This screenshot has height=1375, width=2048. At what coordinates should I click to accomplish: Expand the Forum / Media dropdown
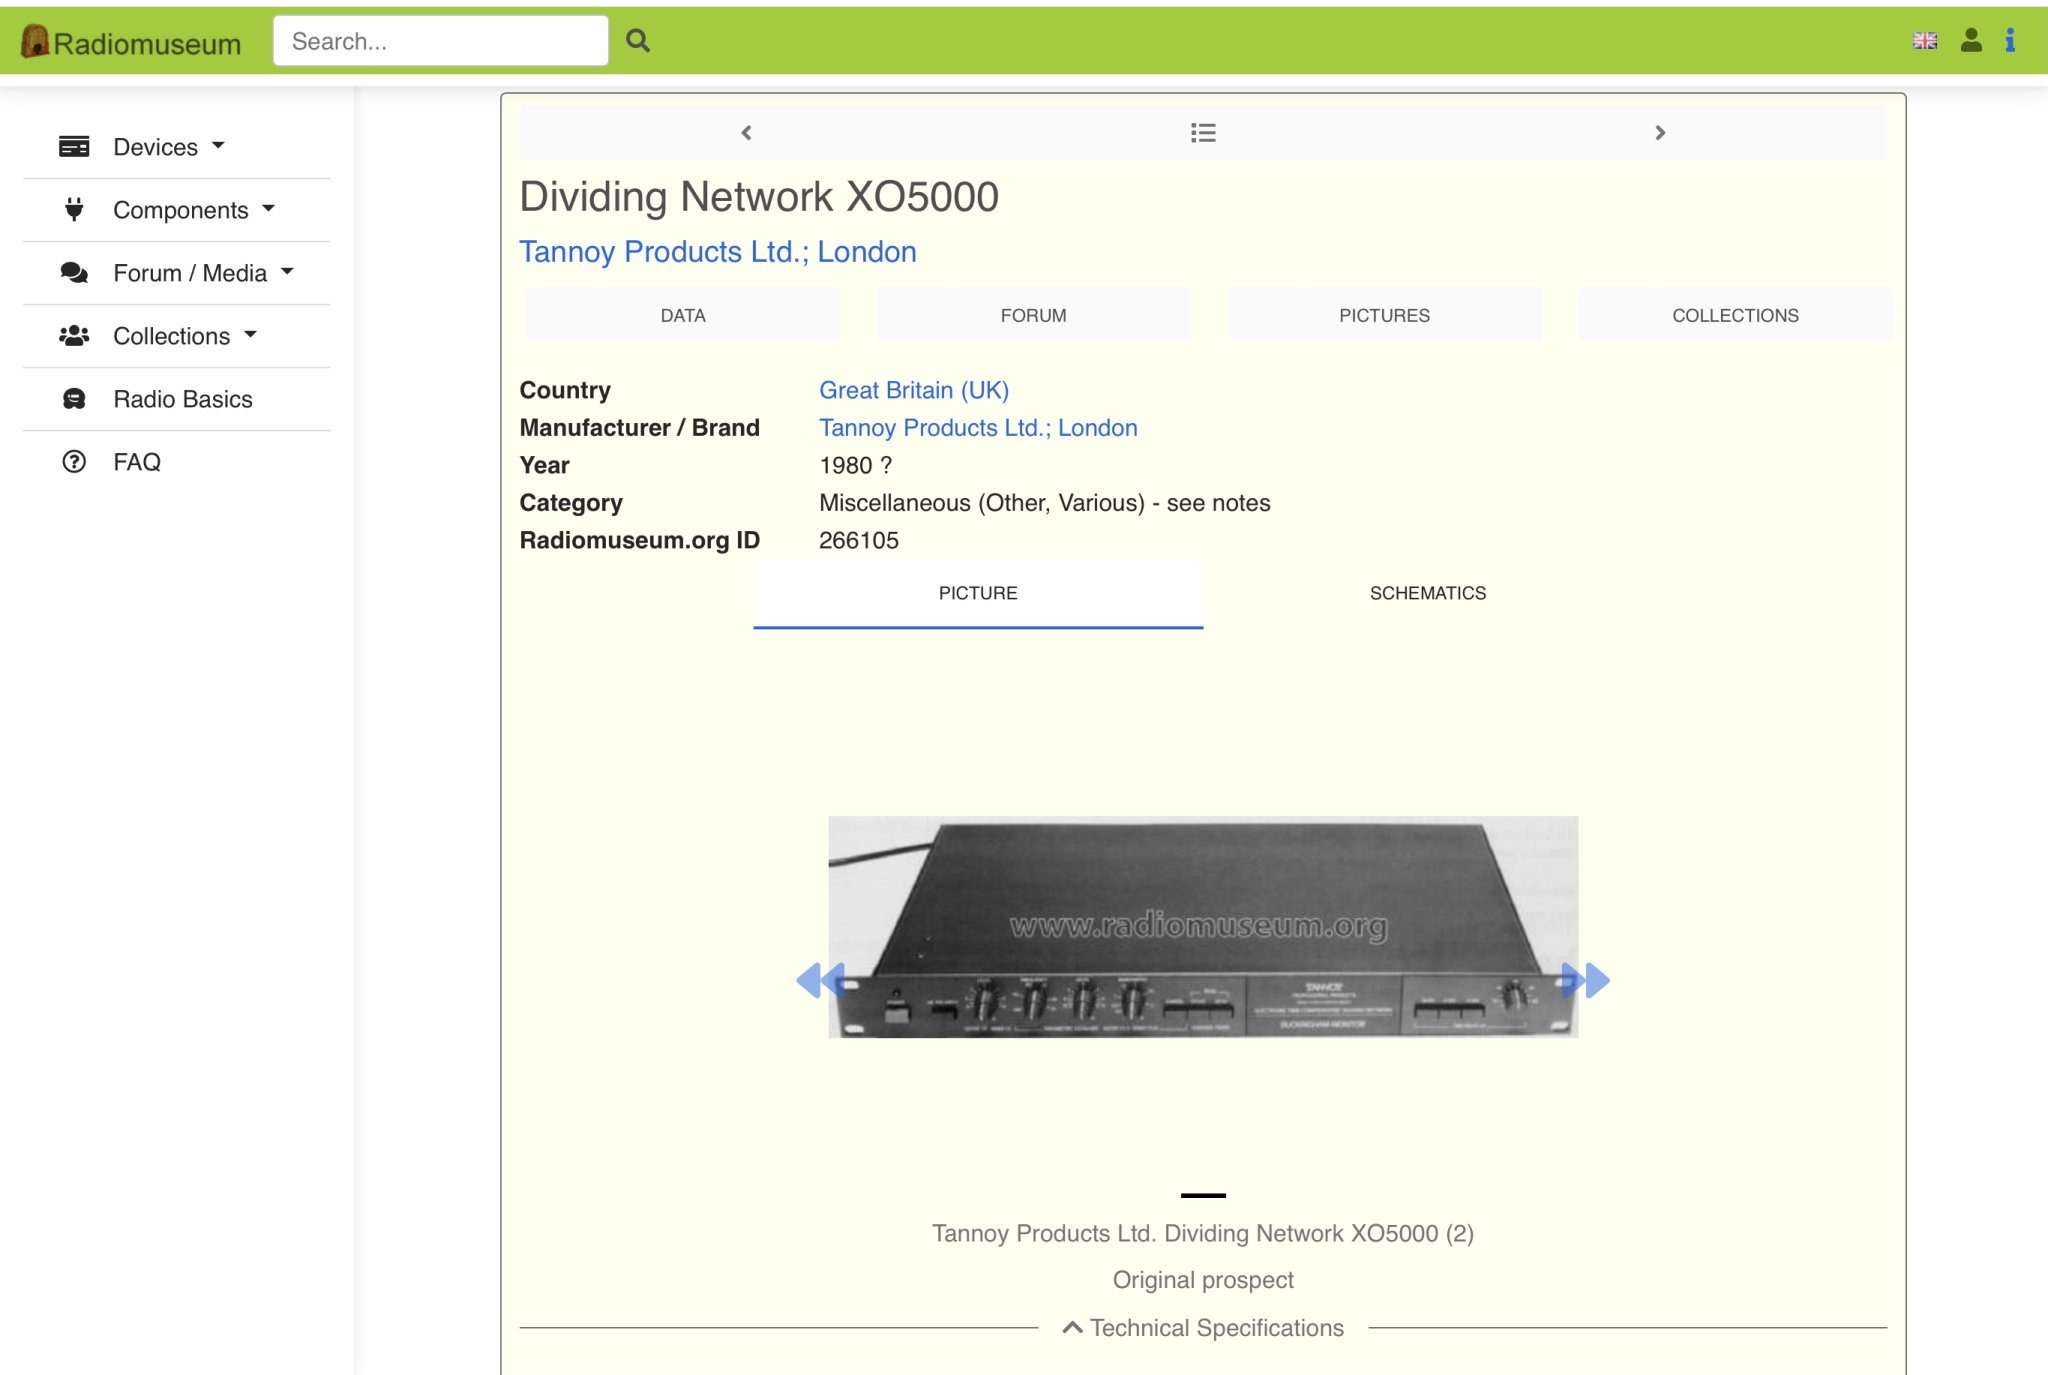287,272
